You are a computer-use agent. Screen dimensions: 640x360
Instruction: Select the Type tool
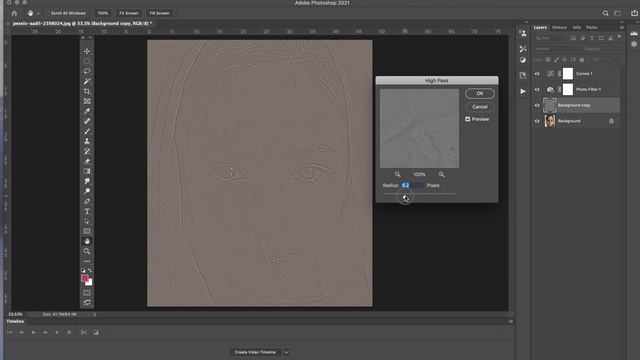(87, 211)
